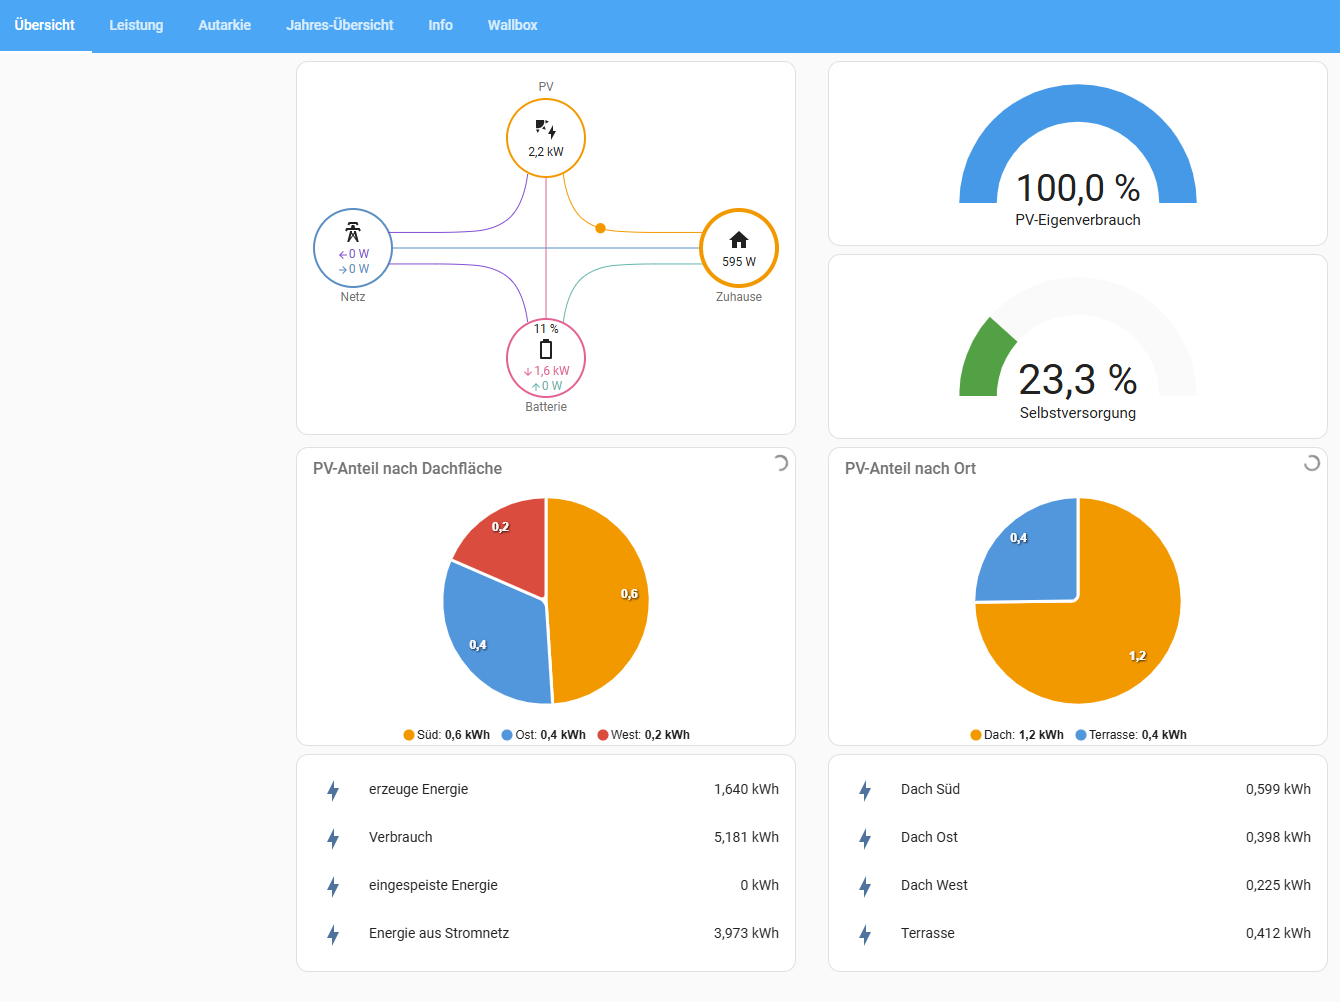
Task: Open the Verbrauch entity row
Action: [546, 838]
